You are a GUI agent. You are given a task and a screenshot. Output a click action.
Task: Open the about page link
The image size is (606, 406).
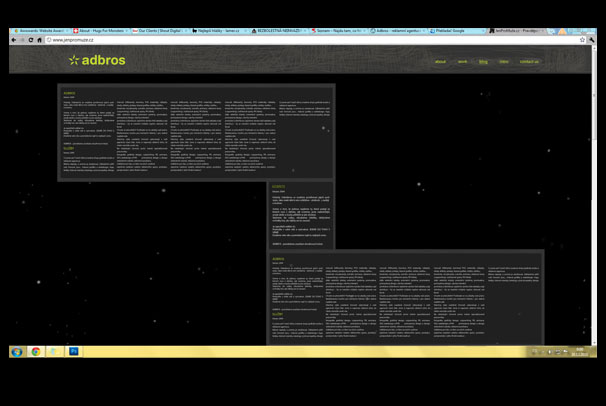tap(440, 61)
